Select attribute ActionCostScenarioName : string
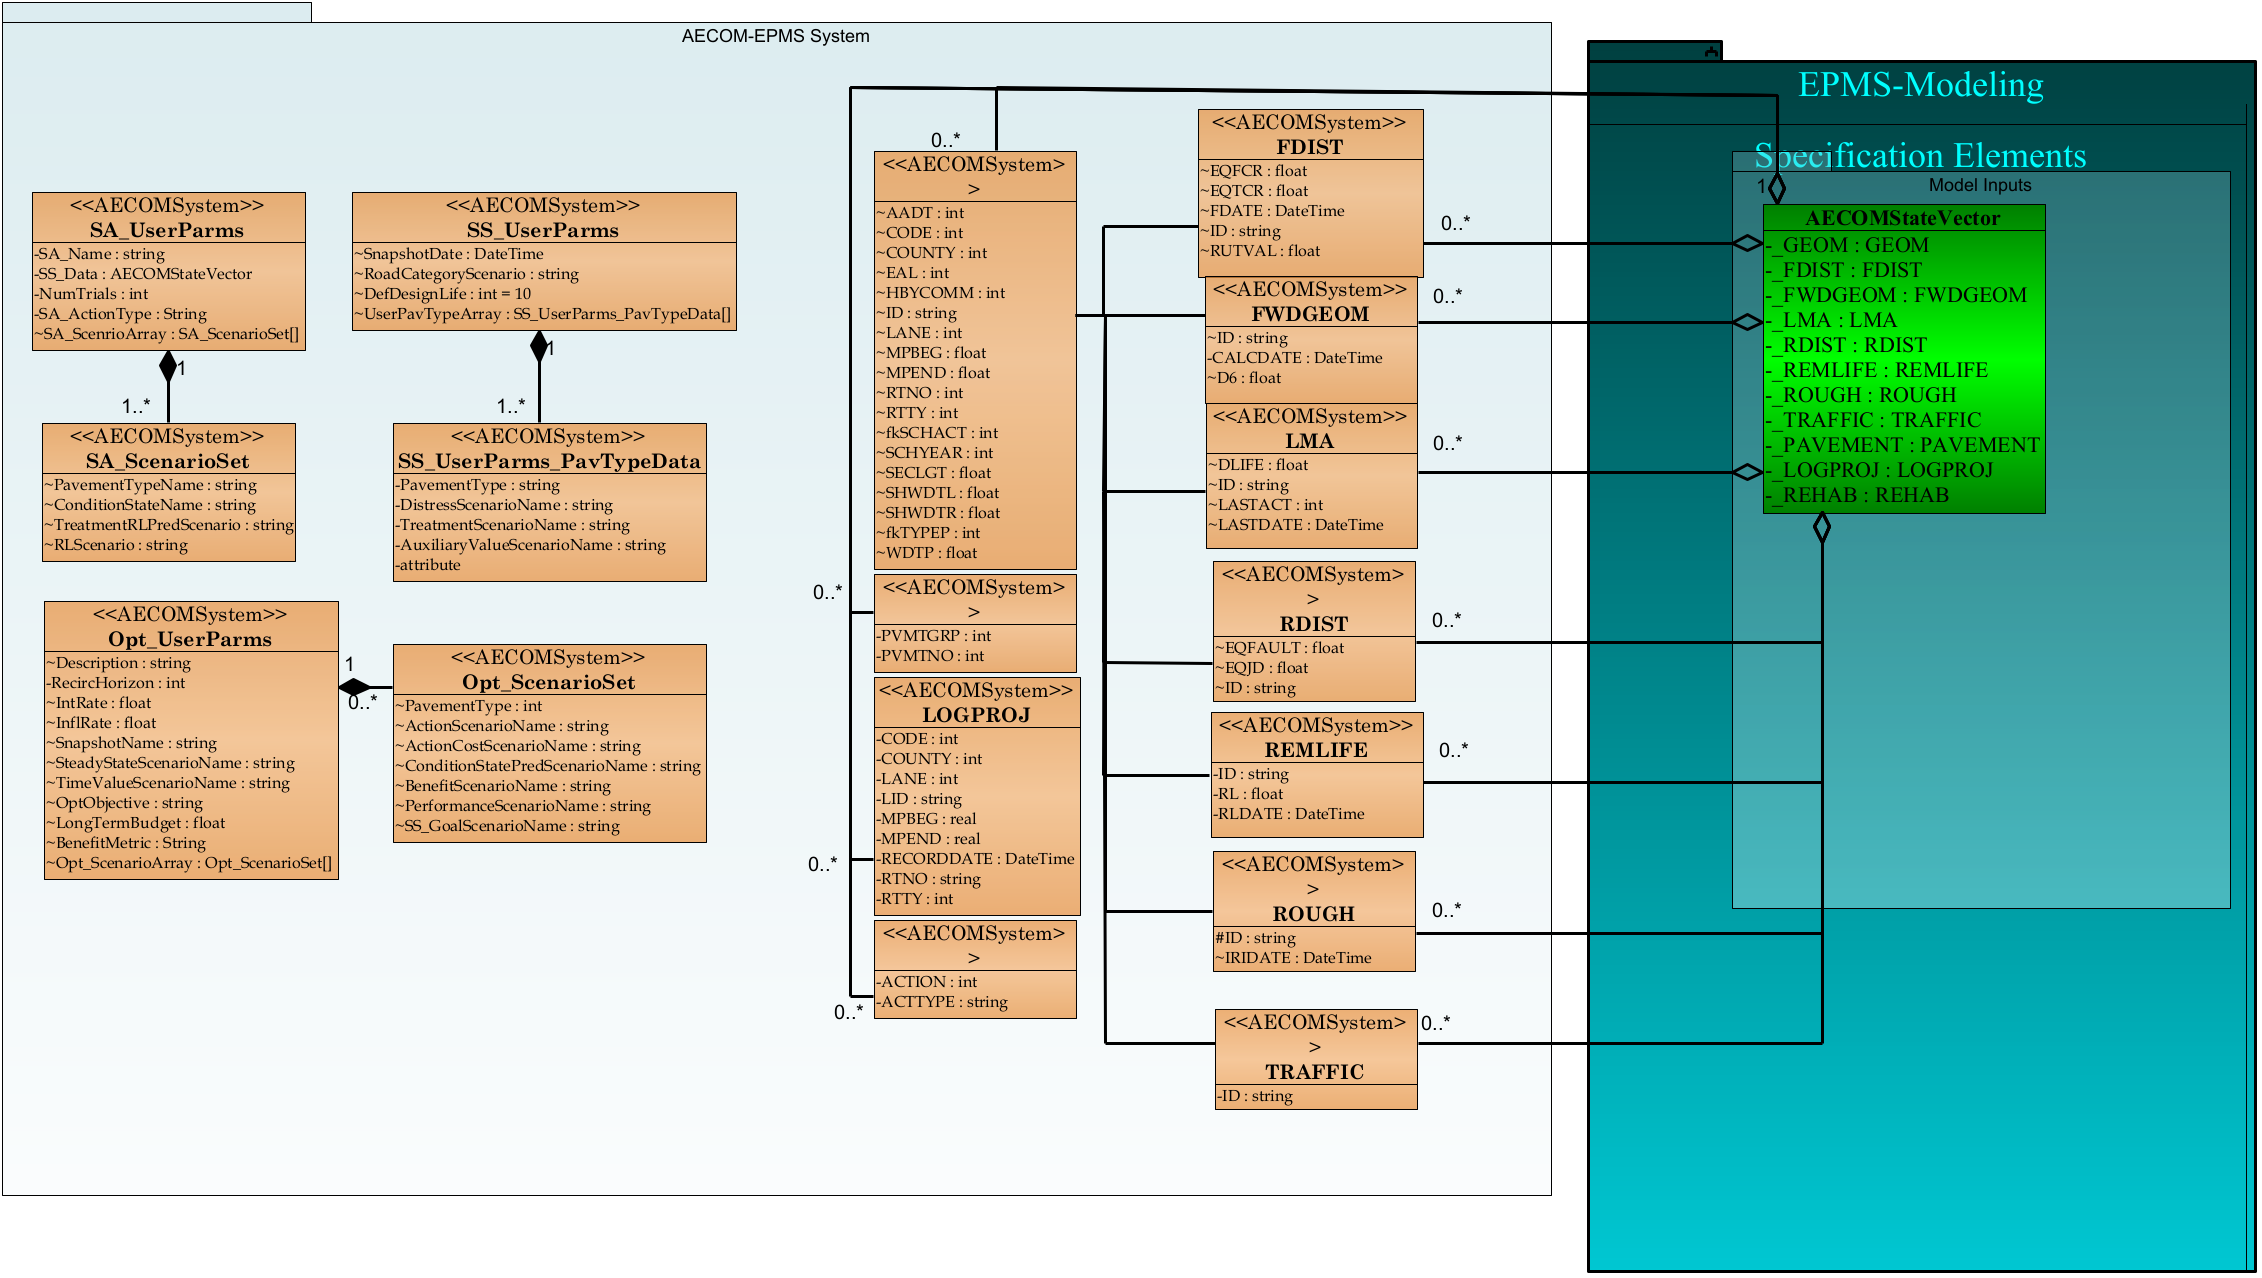 tap(519, 746)
